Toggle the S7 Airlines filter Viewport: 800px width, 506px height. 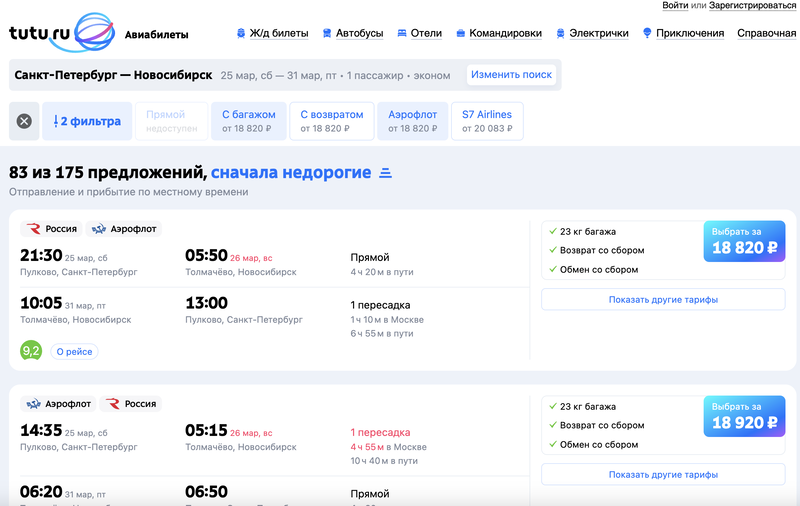(487, 121)
